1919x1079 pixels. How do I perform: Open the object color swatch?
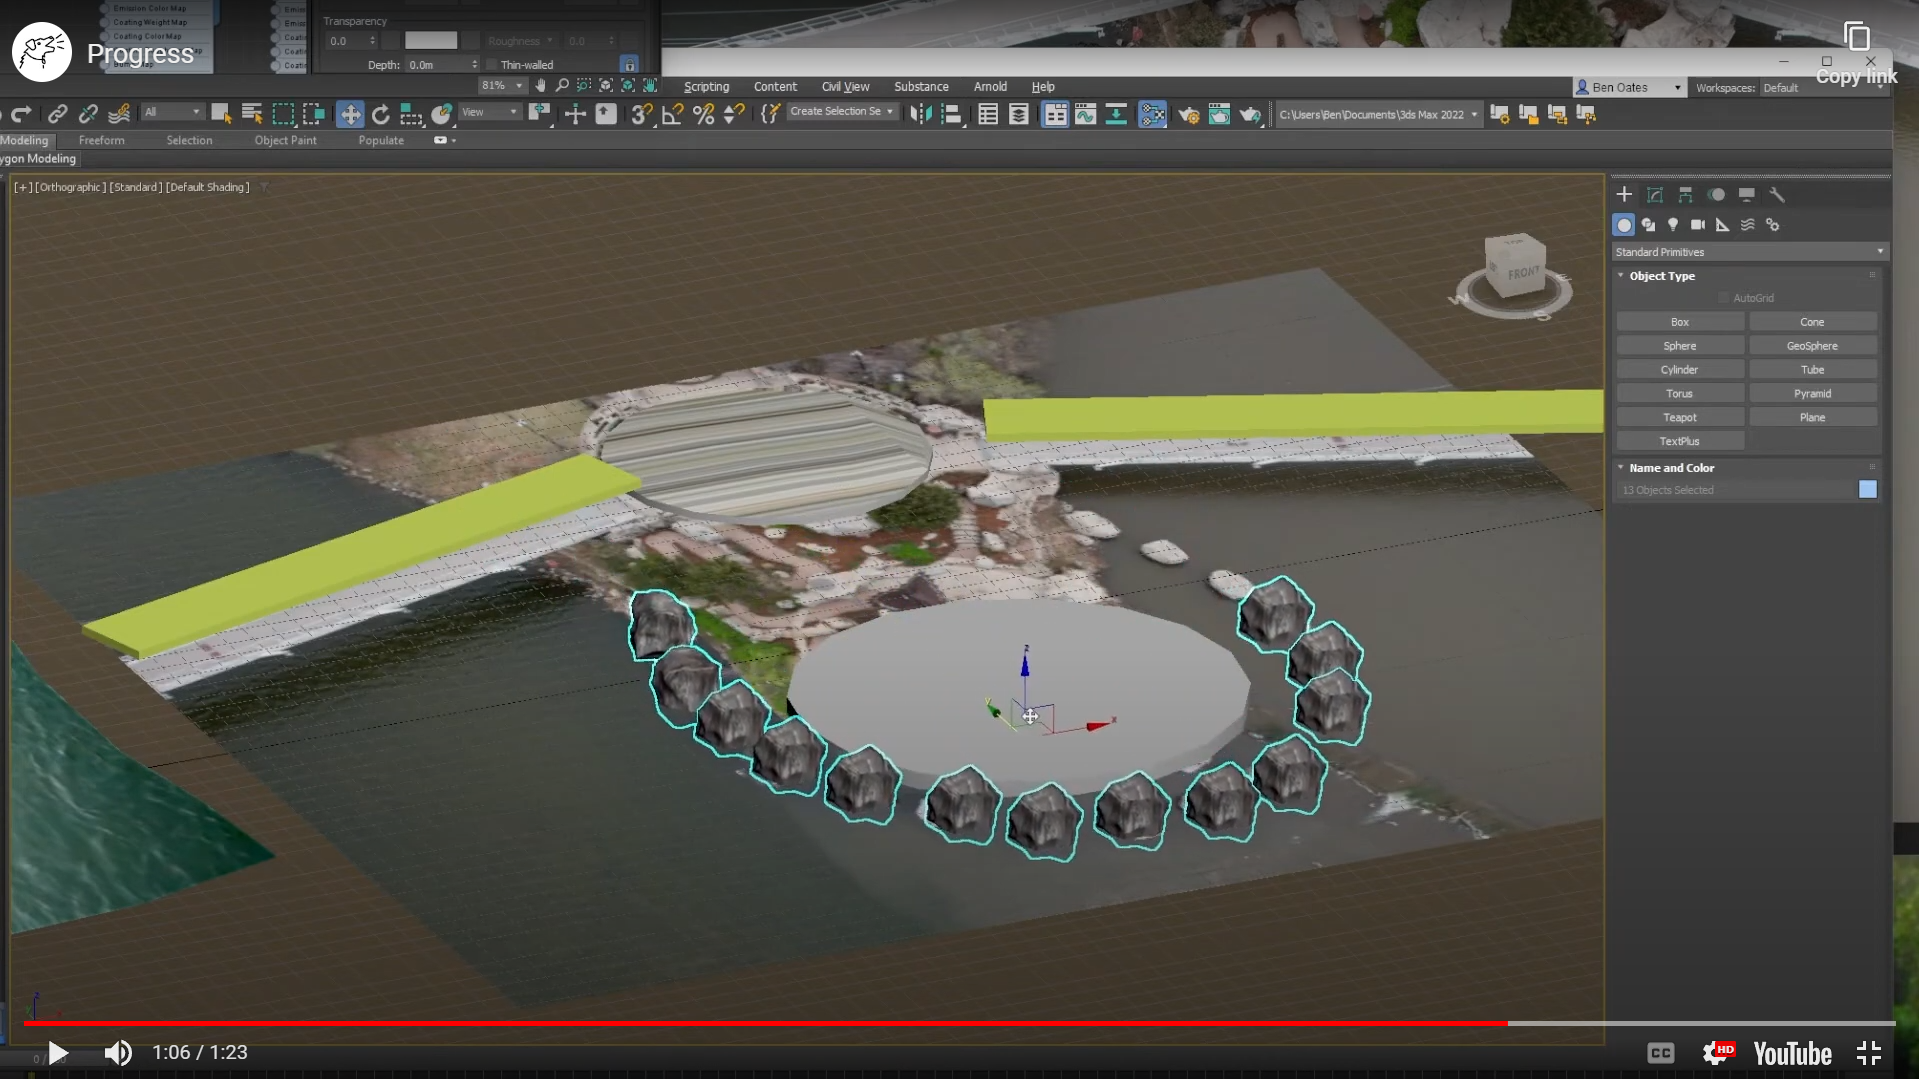(x=1868, y=490)
